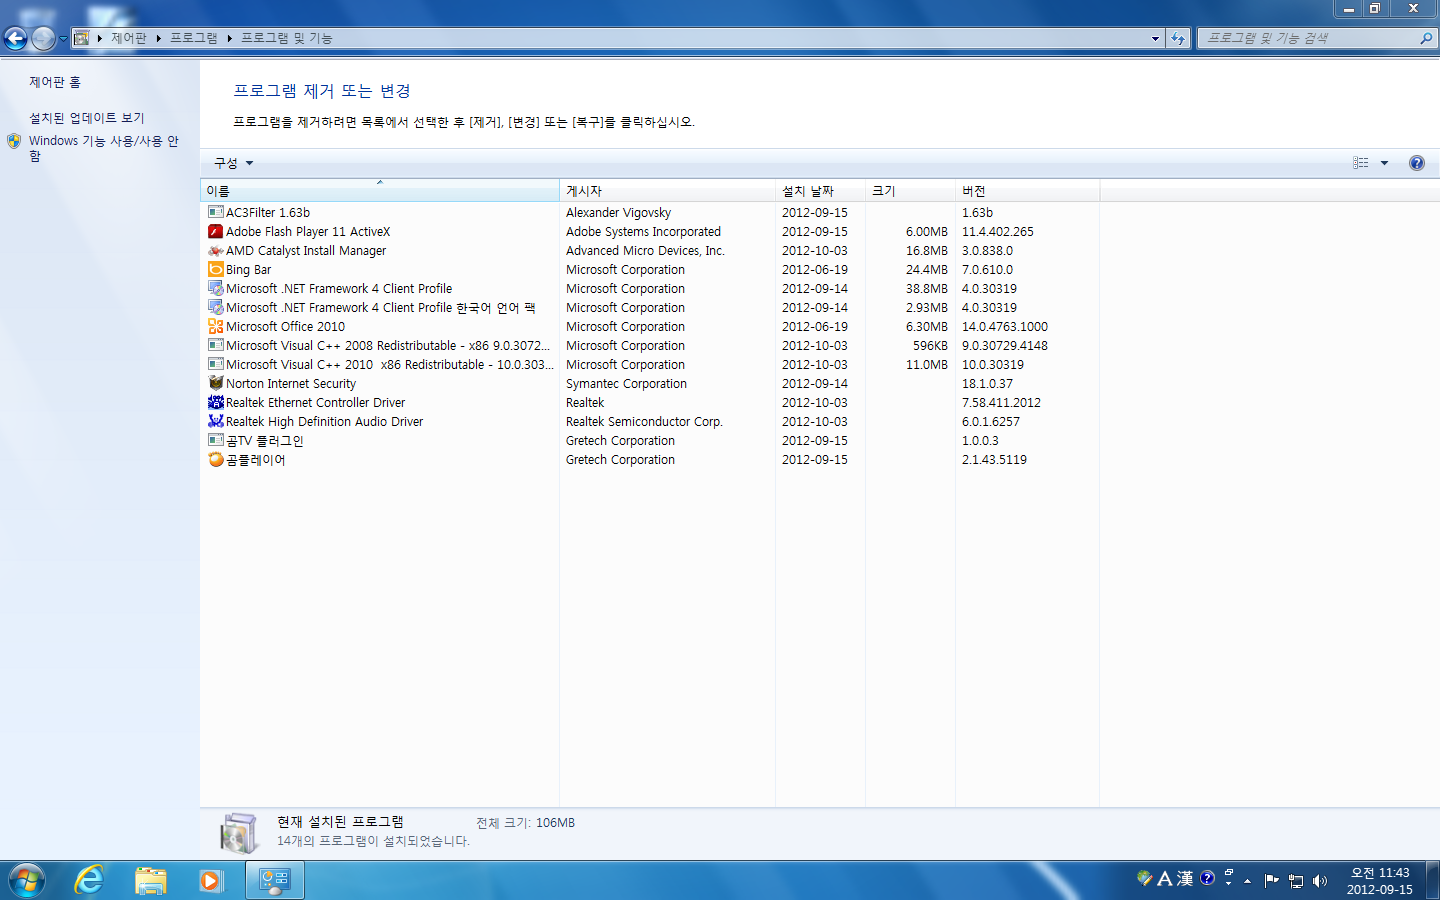Click the Back navigation arrow button
The height and width of the screenshot is (900, 1440).
(15, 38)
